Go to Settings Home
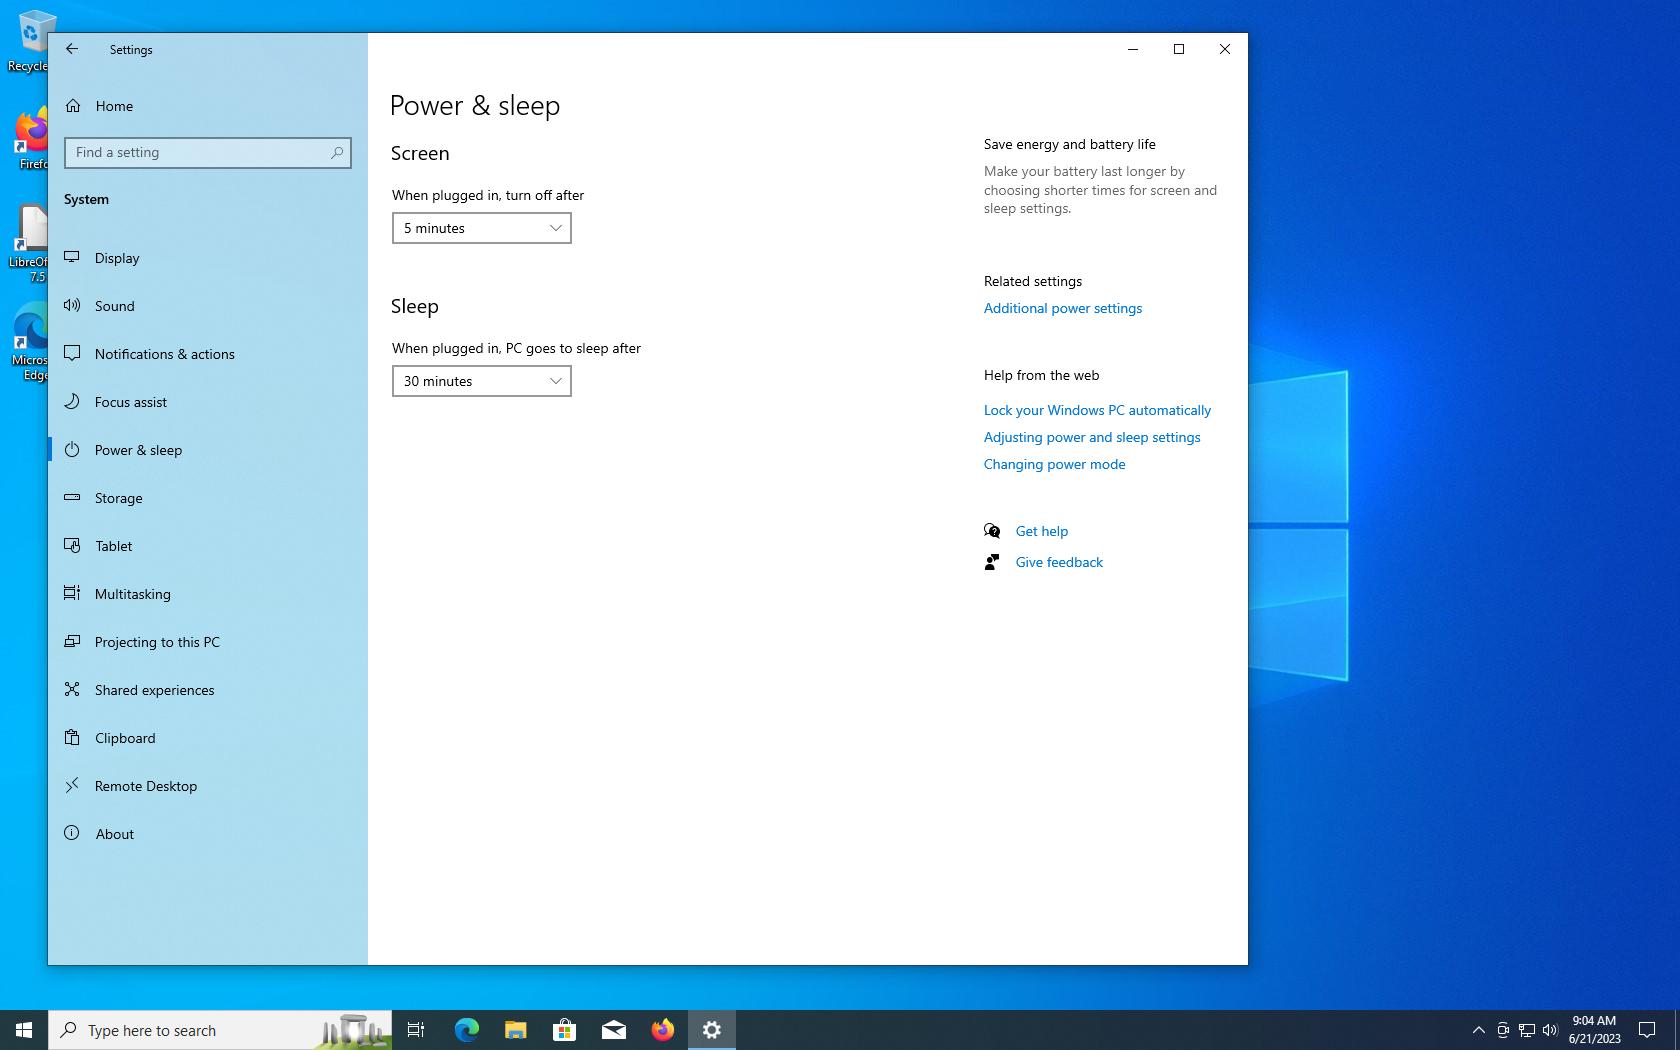1680x1050 pixels. point(114,106)
